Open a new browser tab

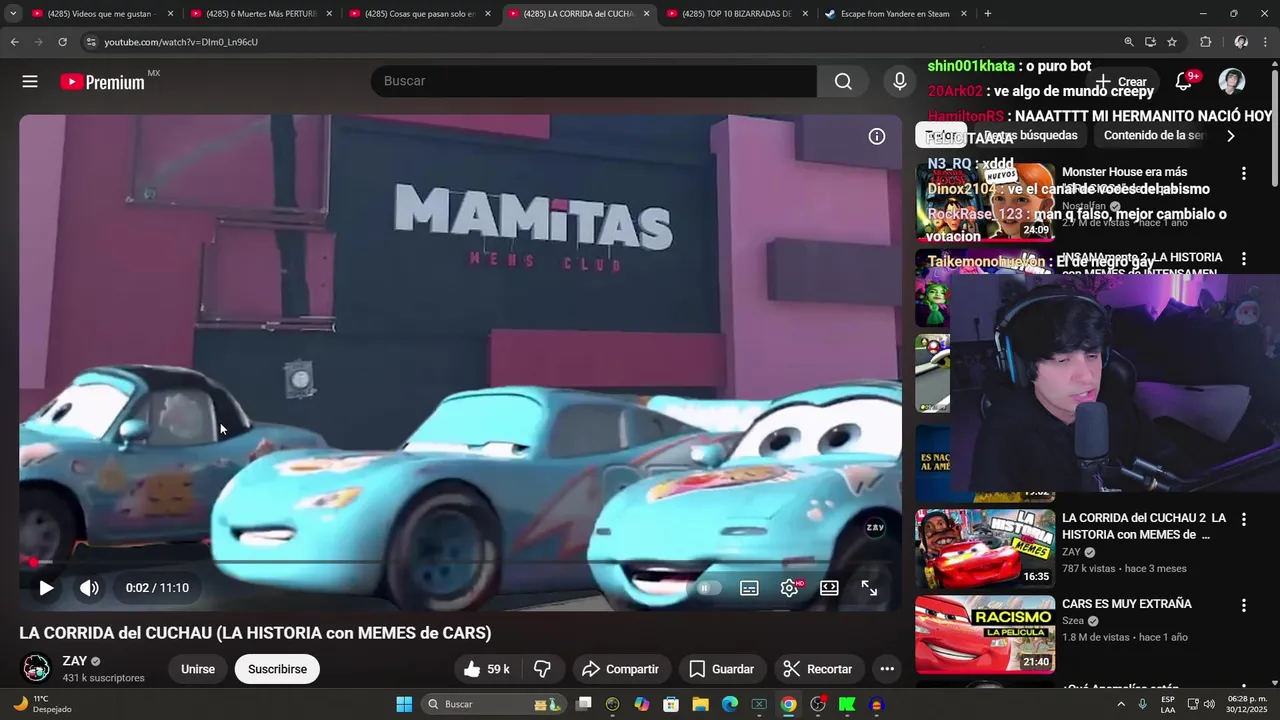tap(987, 14)
